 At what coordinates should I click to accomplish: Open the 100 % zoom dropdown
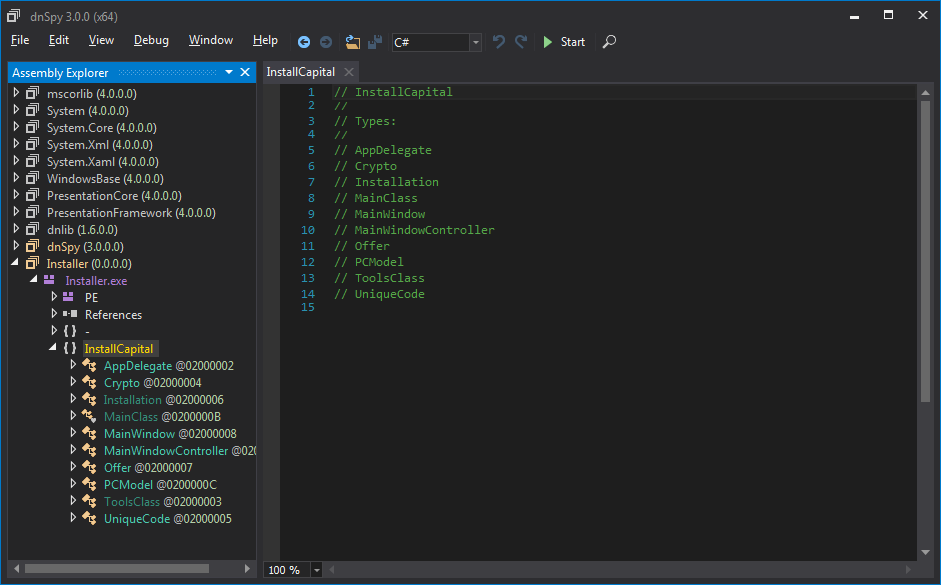coord(317,570)
